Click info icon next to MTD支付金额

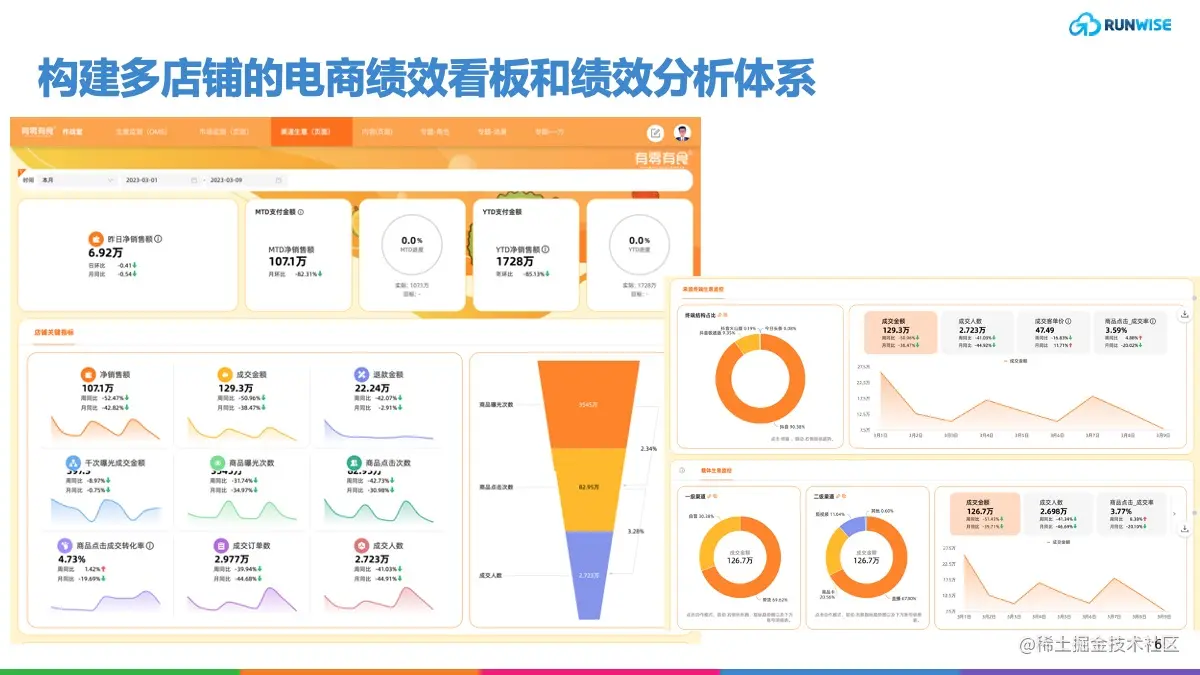301,212
